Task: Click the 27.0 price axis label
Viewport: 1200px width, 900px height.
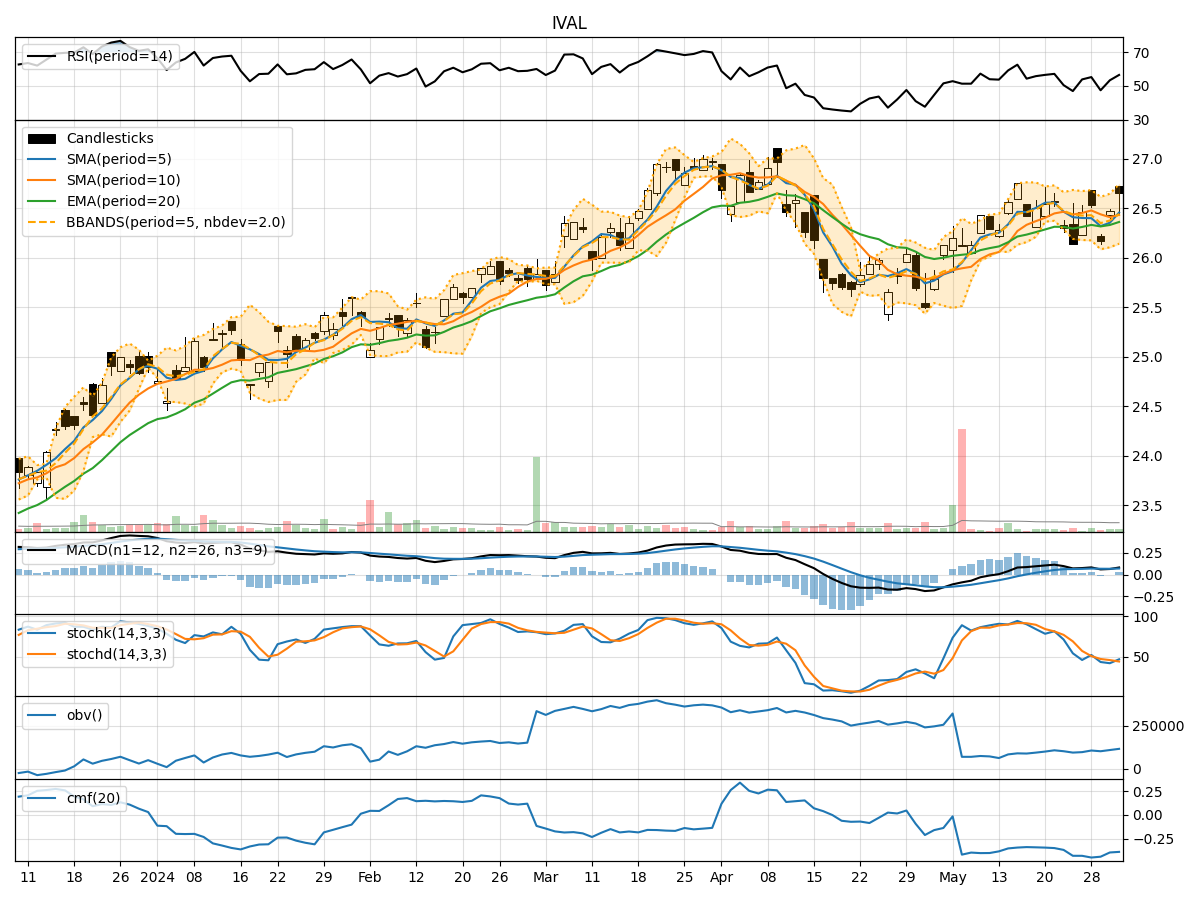Action: (1148, 160)
